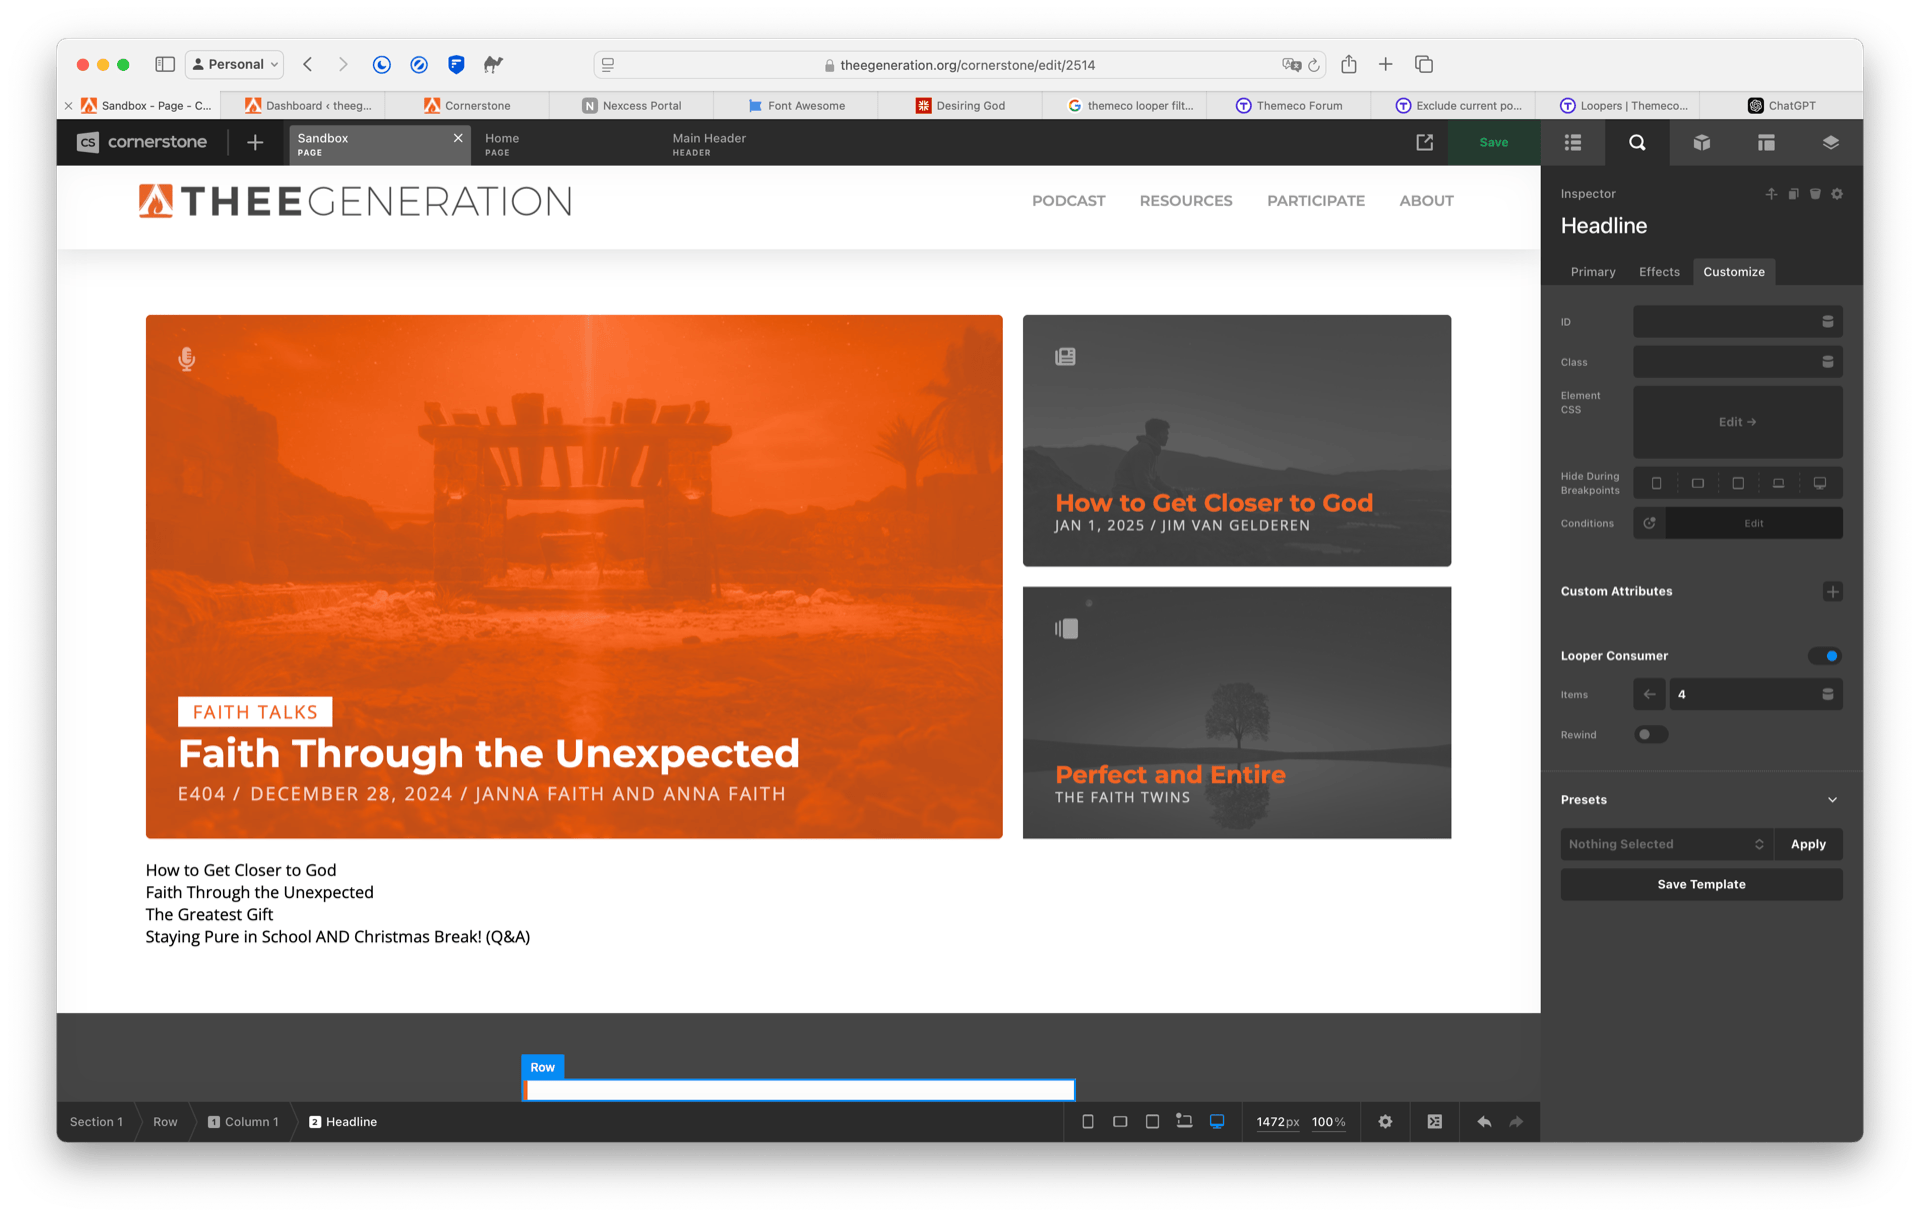Open the code editor icon in bottom bar
Viewport: 1920px width, 1217px height.
click(x=1434, y=1122)
